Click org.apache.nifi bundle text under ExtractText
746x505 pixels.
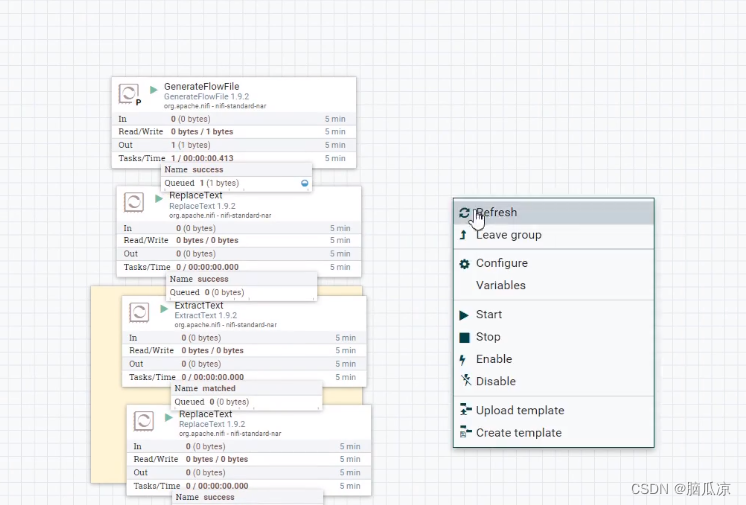click(x=226, y=325)
